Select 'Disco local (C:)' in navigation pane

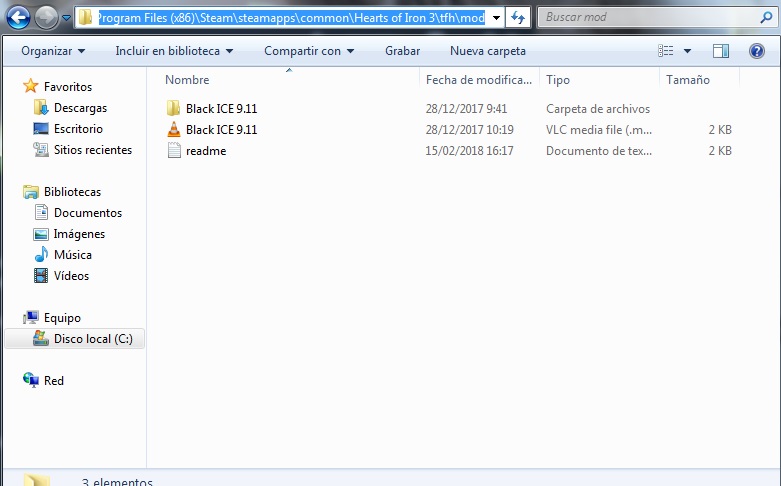93,339
